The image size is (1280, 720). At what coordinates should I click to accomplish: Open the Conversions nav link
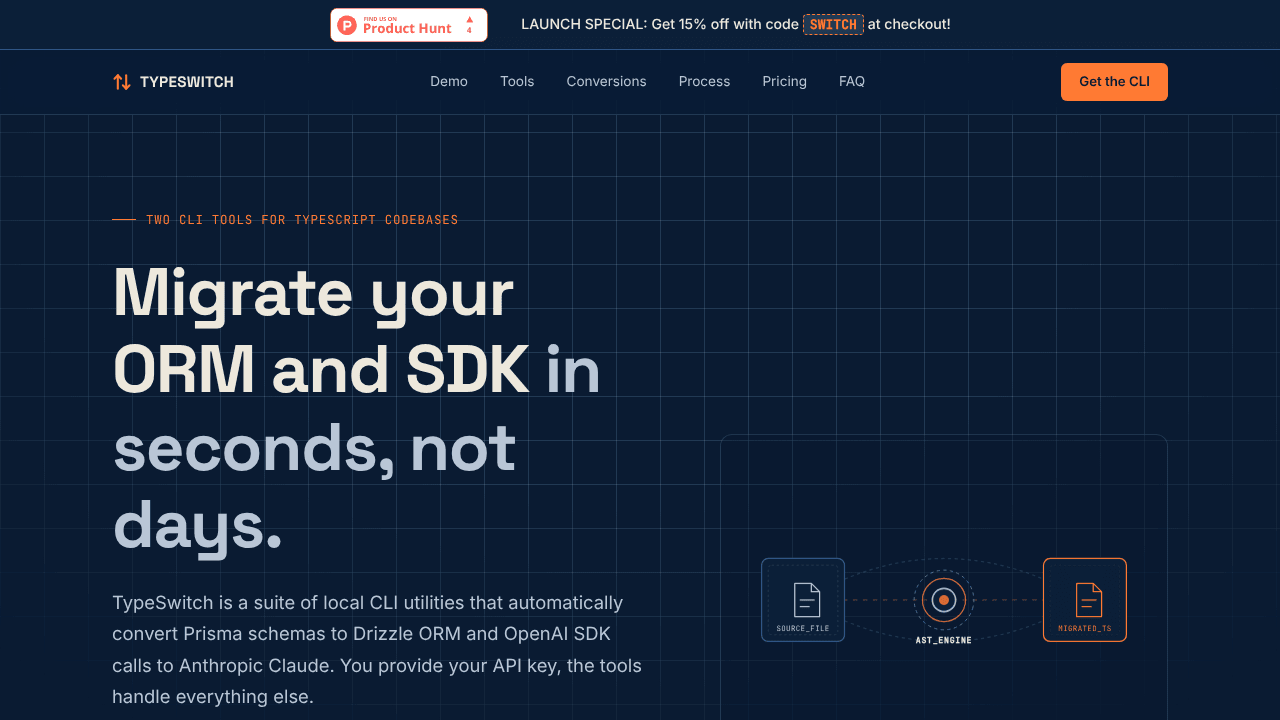pyautogui.click(x=606, y=82)
